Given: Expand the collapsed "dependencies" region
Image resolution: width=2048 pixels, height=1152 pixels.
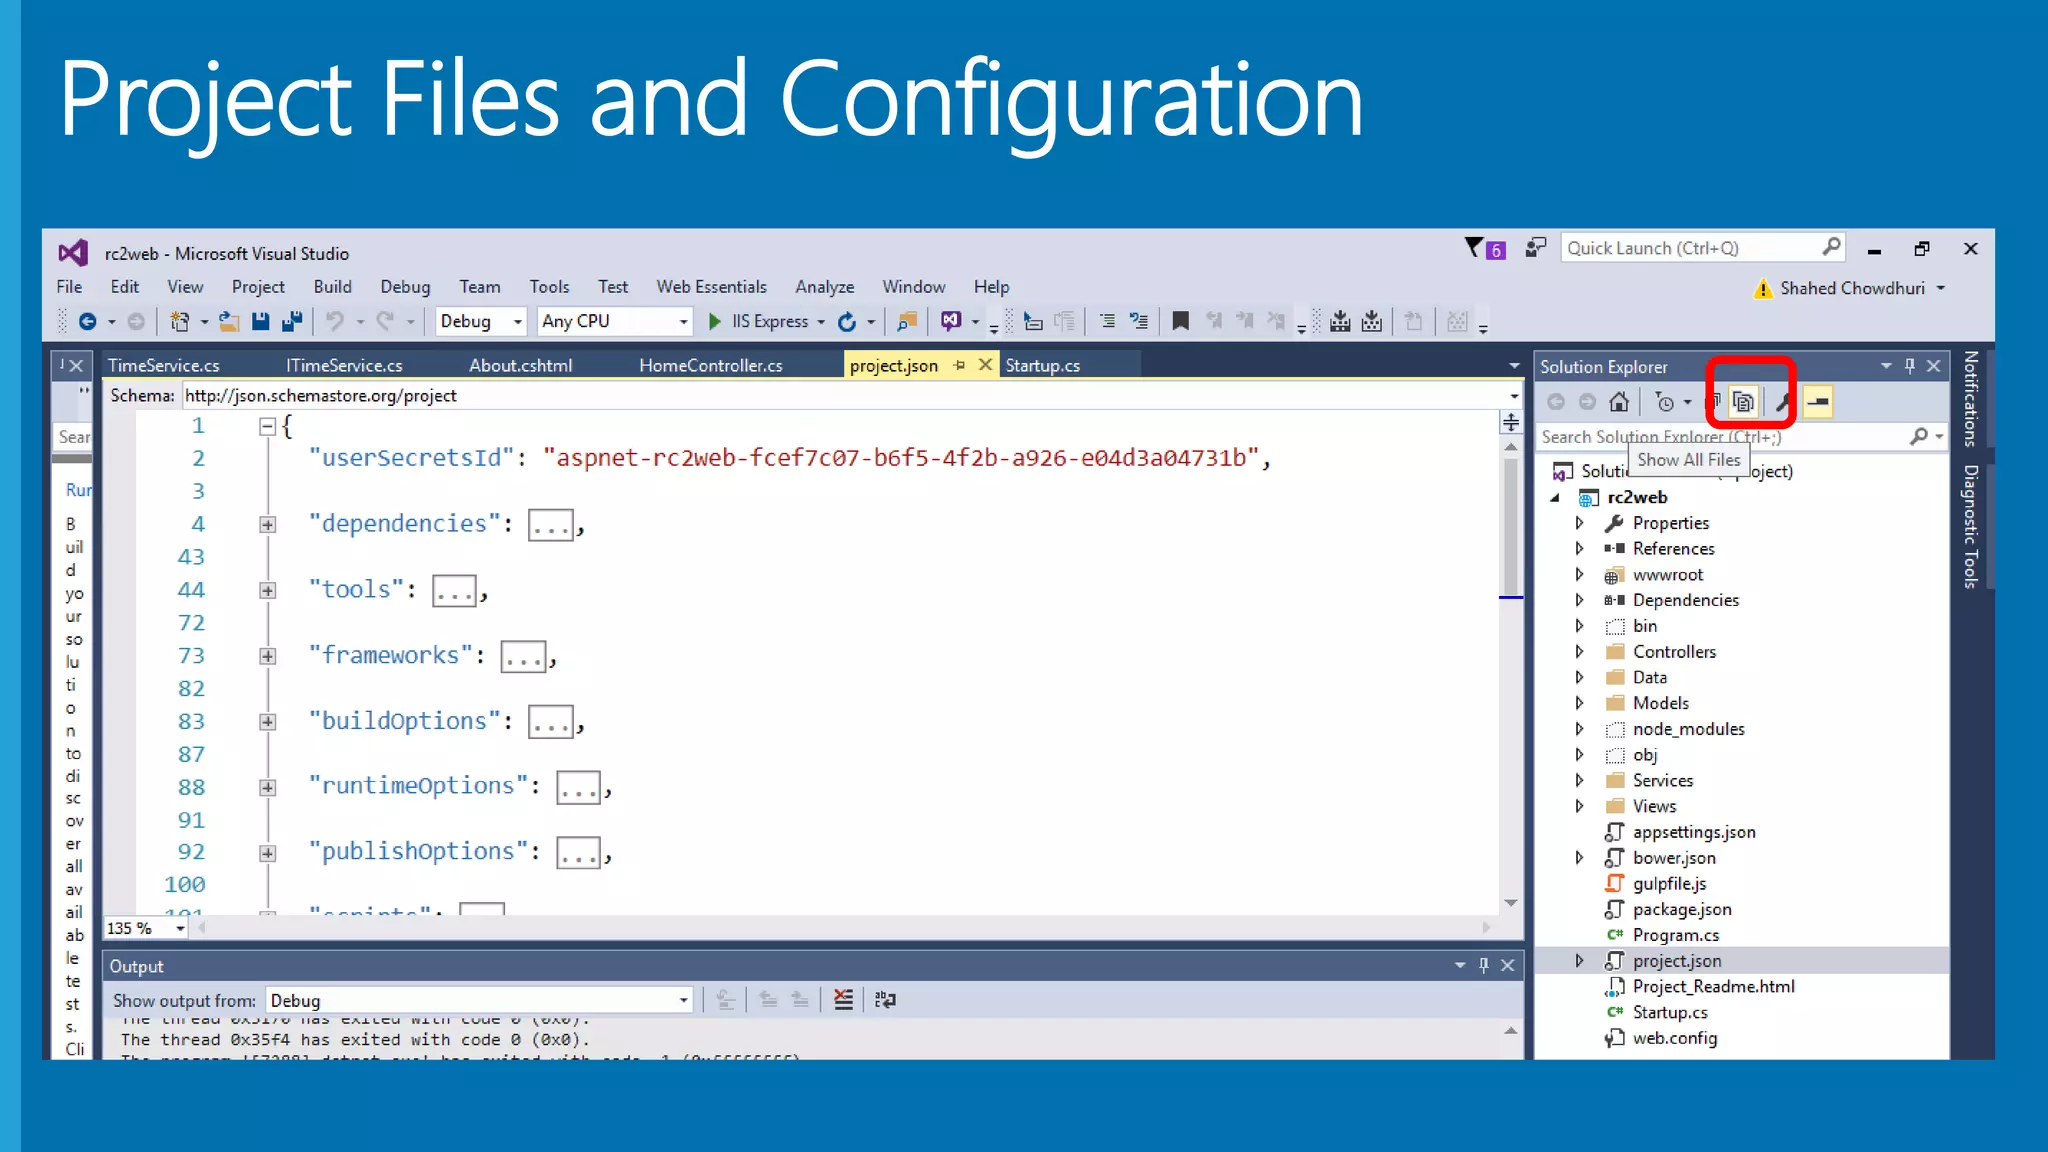Looking at the screenshot, I should tap(267, 525).
